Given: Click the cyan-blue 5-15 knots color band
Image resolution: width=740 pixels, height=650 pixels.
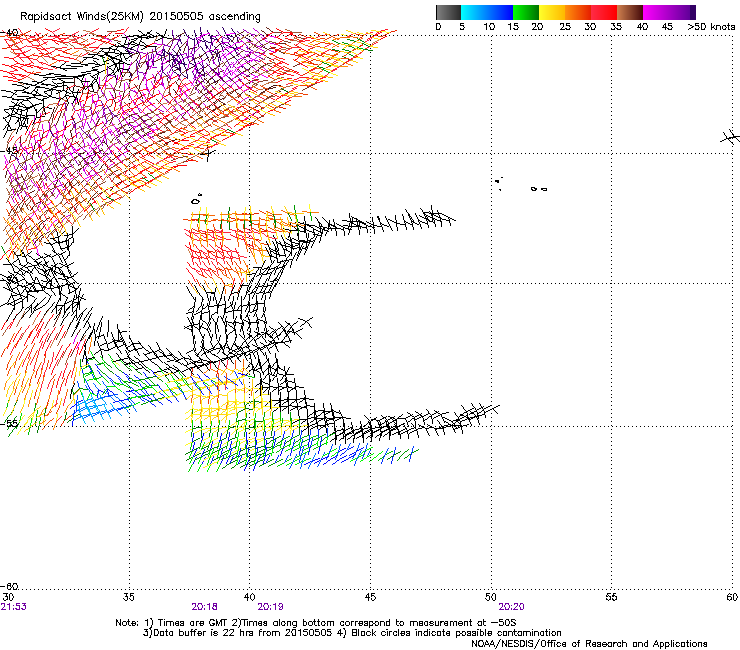Looking at the screenshot, I should point(487,12).
